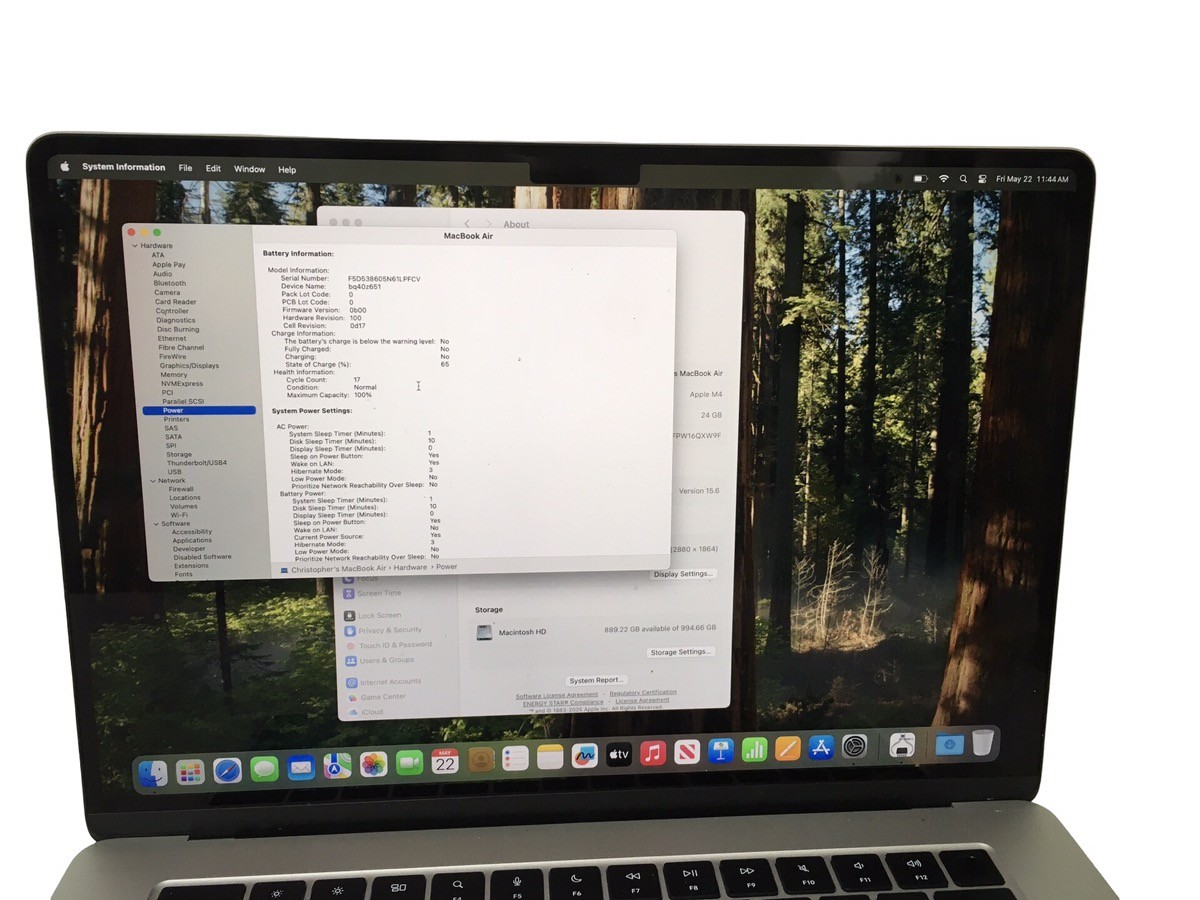Open the ENERGY STAR Compliance link

point(563,703)
